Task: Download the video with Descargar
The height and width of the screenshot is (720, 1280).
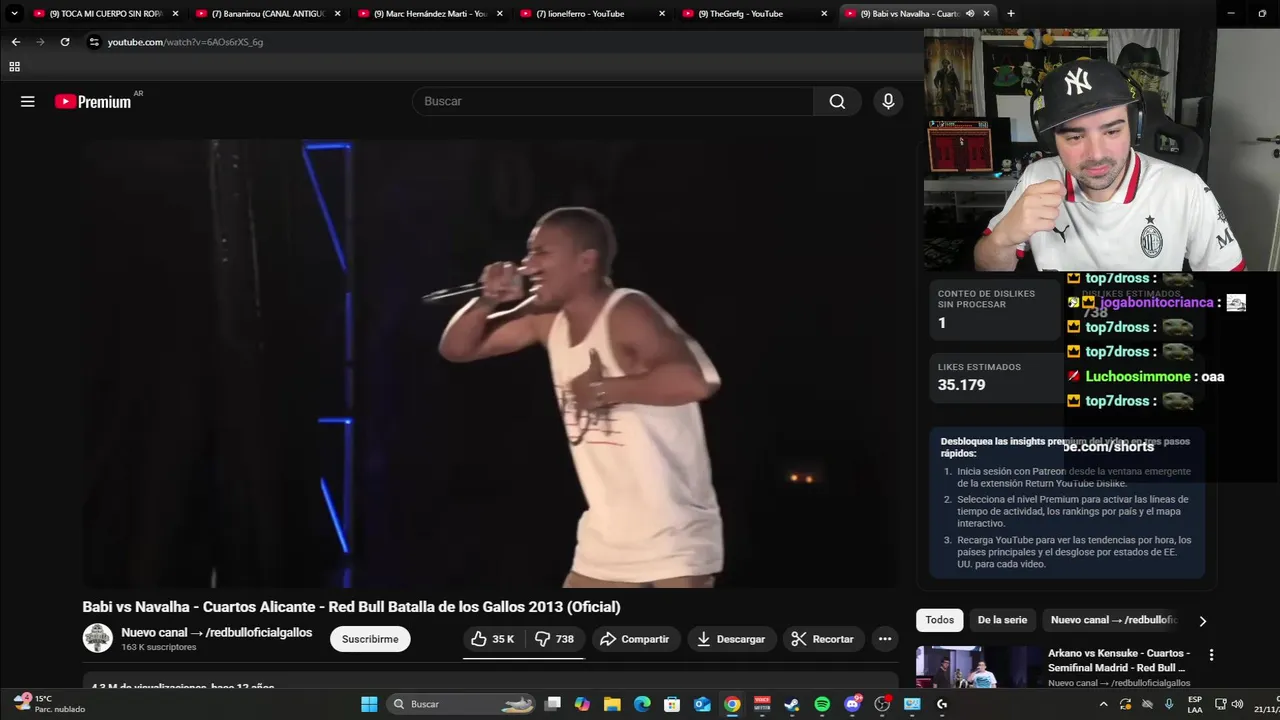Action: click(731, 639)
